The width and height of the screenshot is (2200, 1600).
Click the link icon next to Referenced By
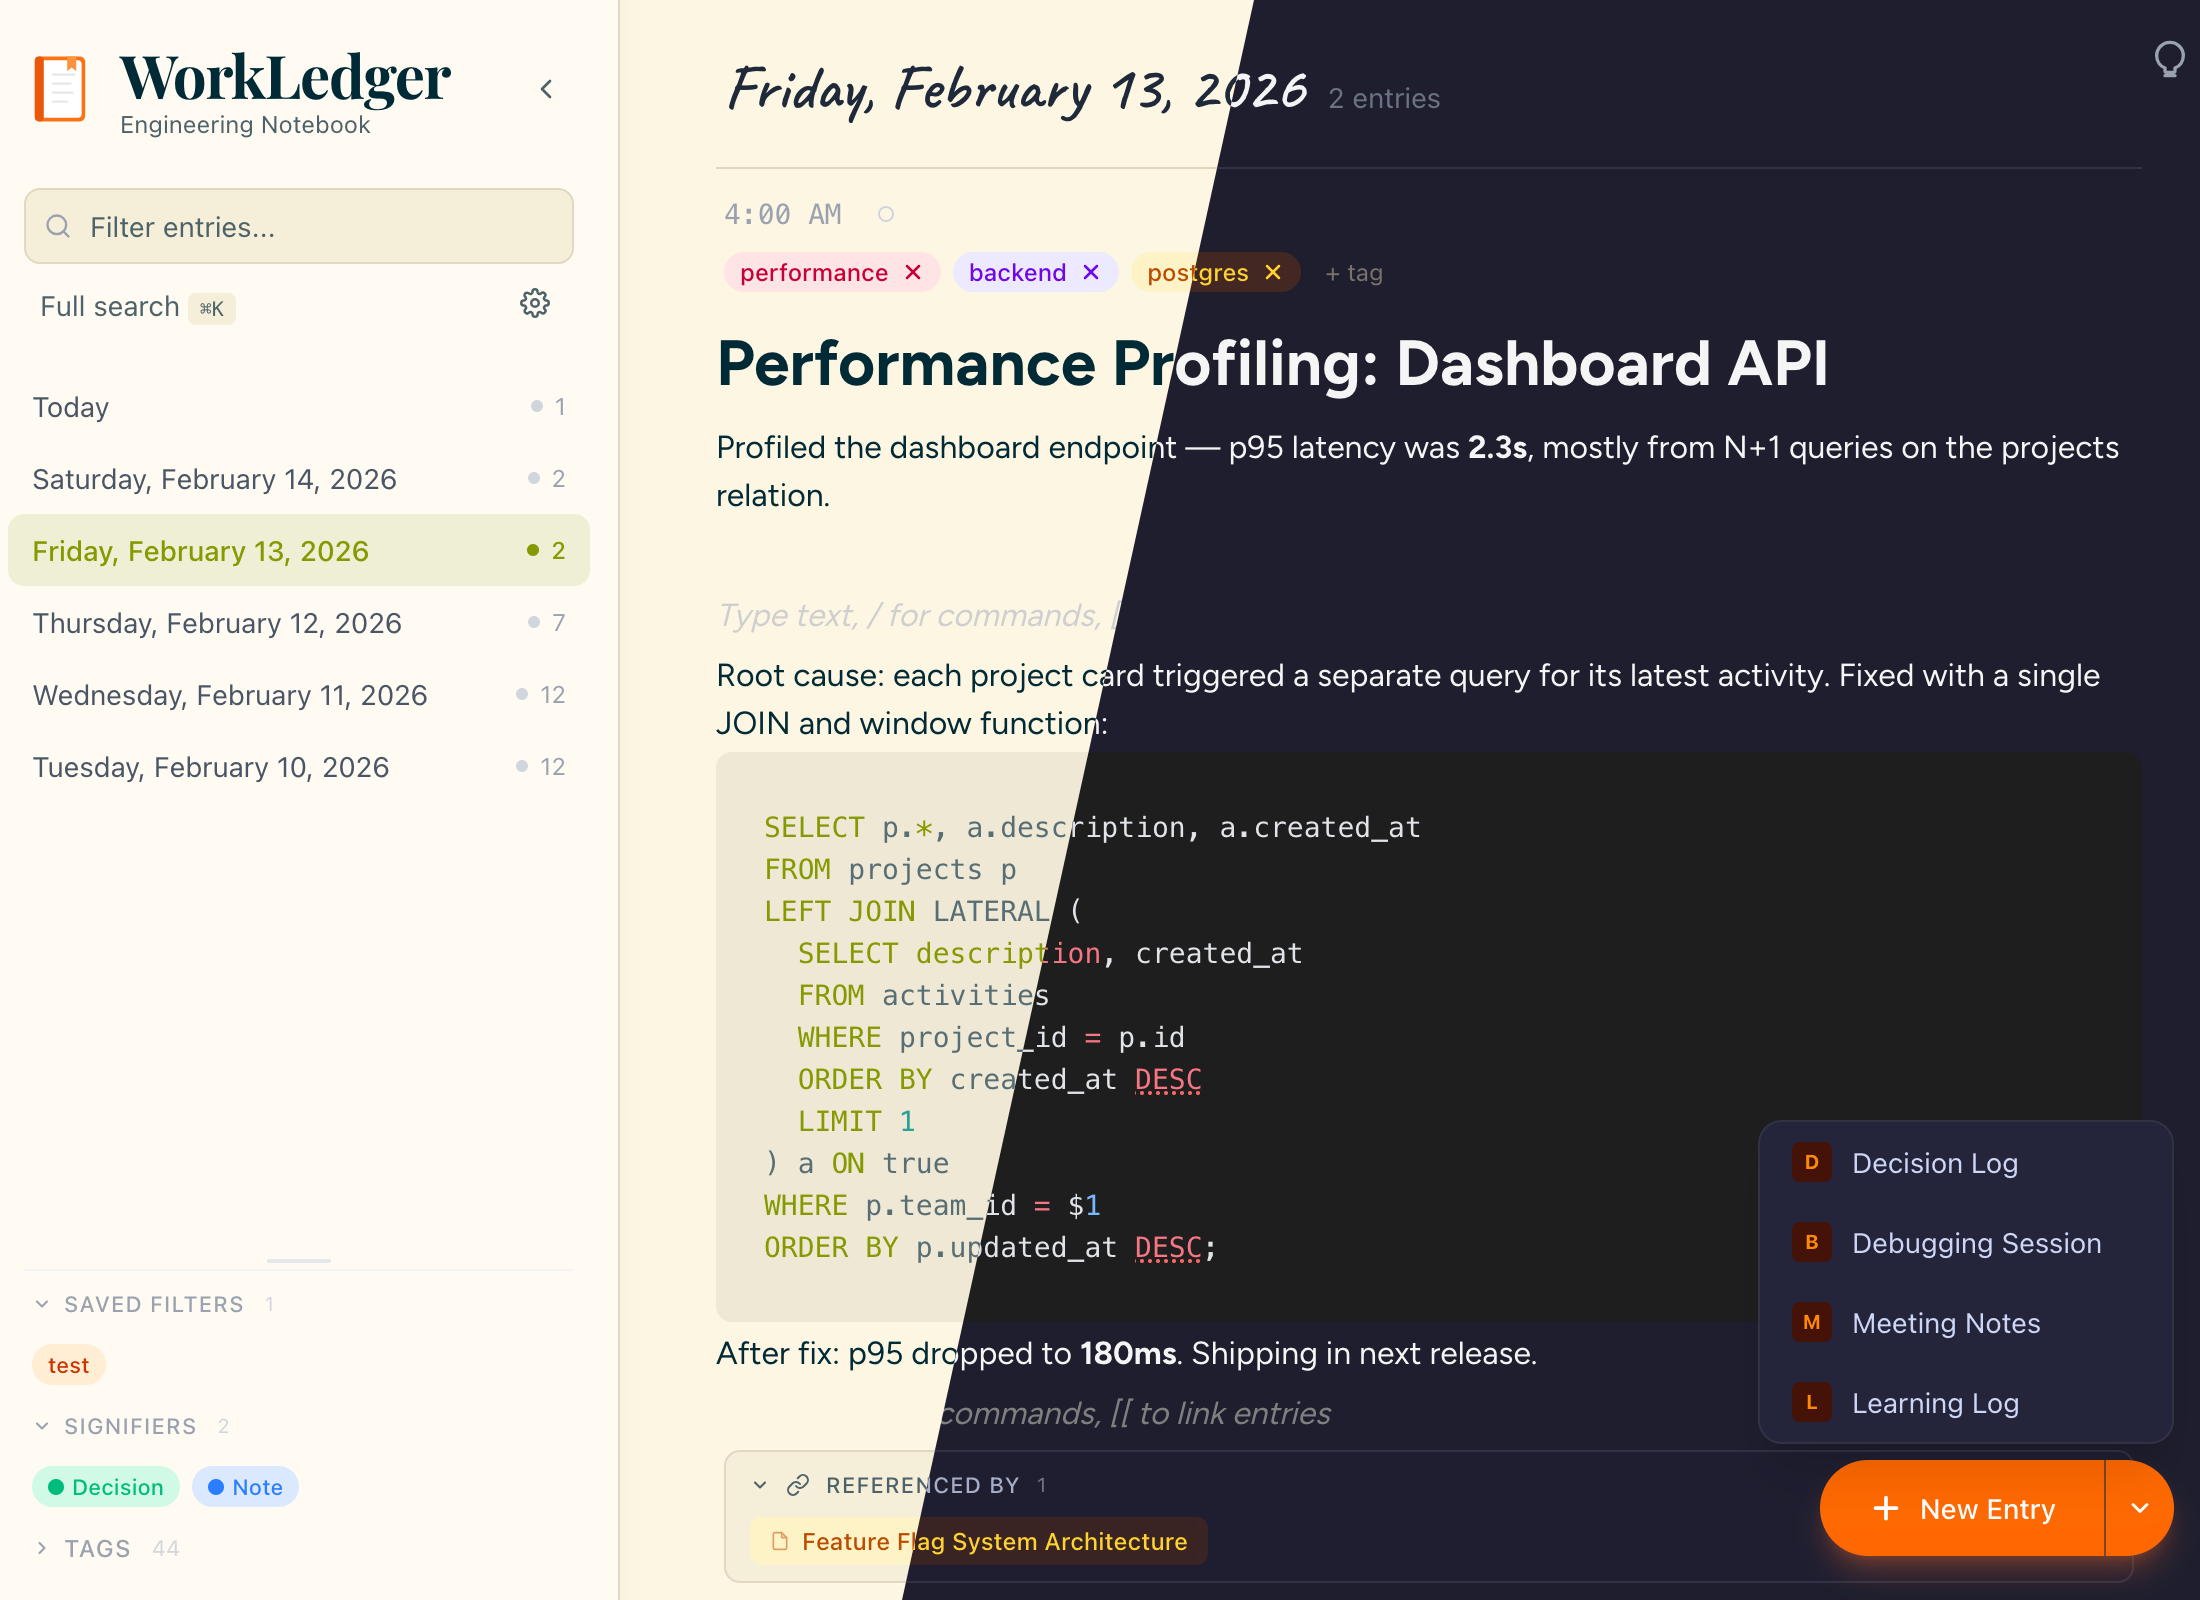[x=797, y=1485]
